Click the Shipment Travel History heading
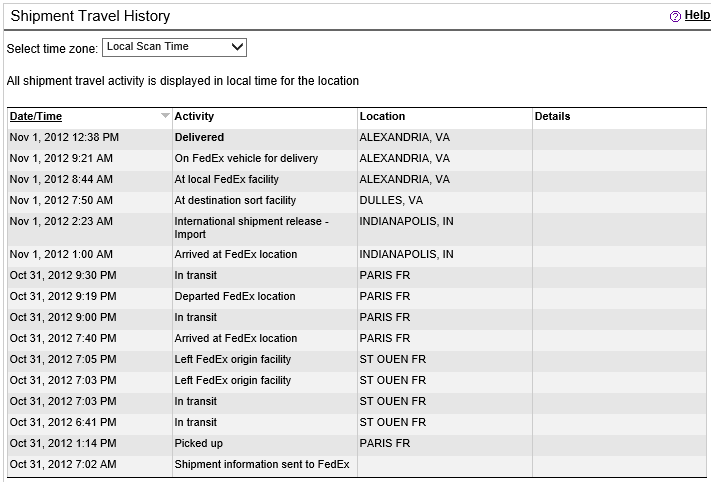This screenshot has height=482, width=711. [x=90, y=16]
